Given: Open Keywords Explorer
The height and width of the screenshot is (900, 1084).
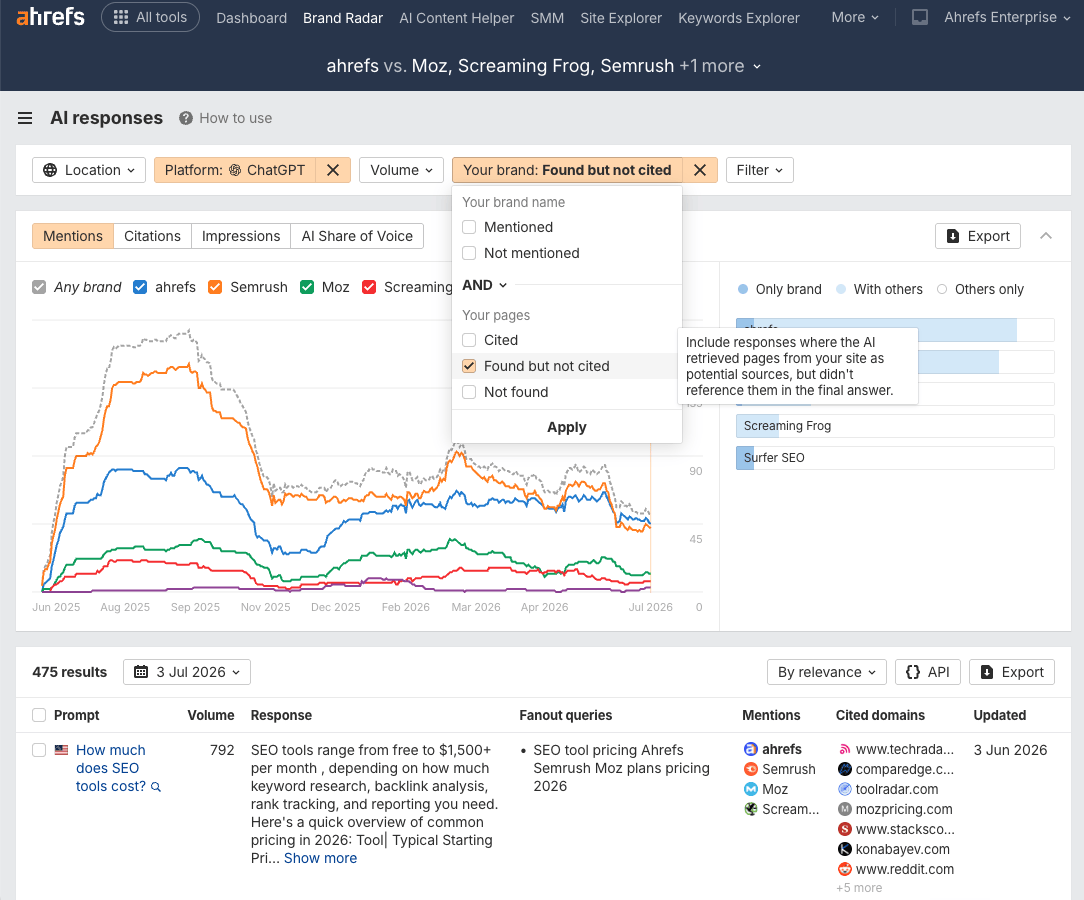Looking at the screenshot, I should click(738, 18).
